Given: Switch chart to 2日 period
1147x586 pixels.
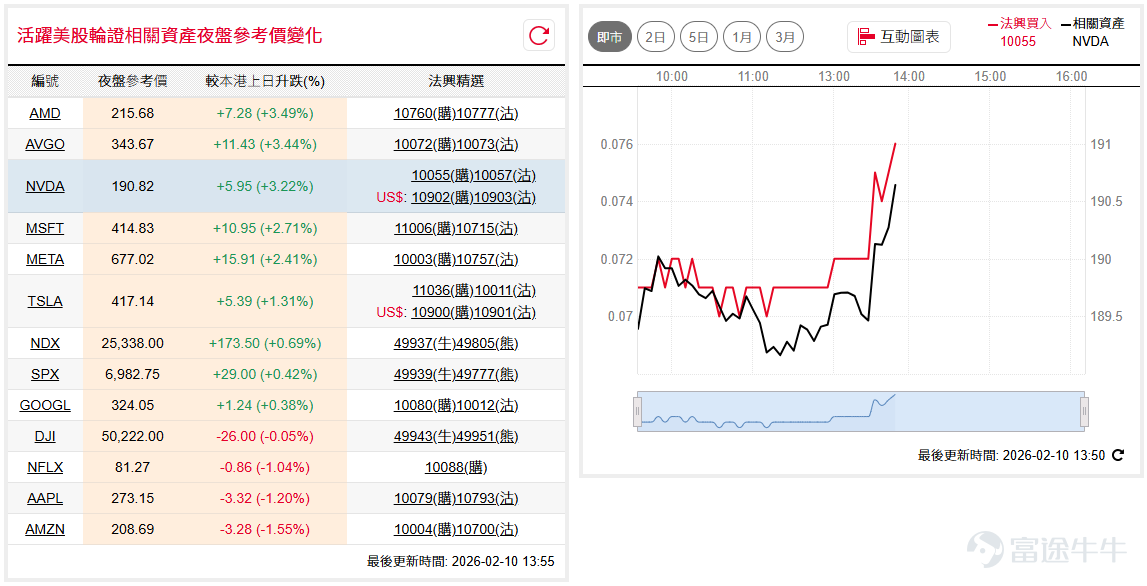Looking at the screenshot, I should pyautogui.click(x=655, y=37).
